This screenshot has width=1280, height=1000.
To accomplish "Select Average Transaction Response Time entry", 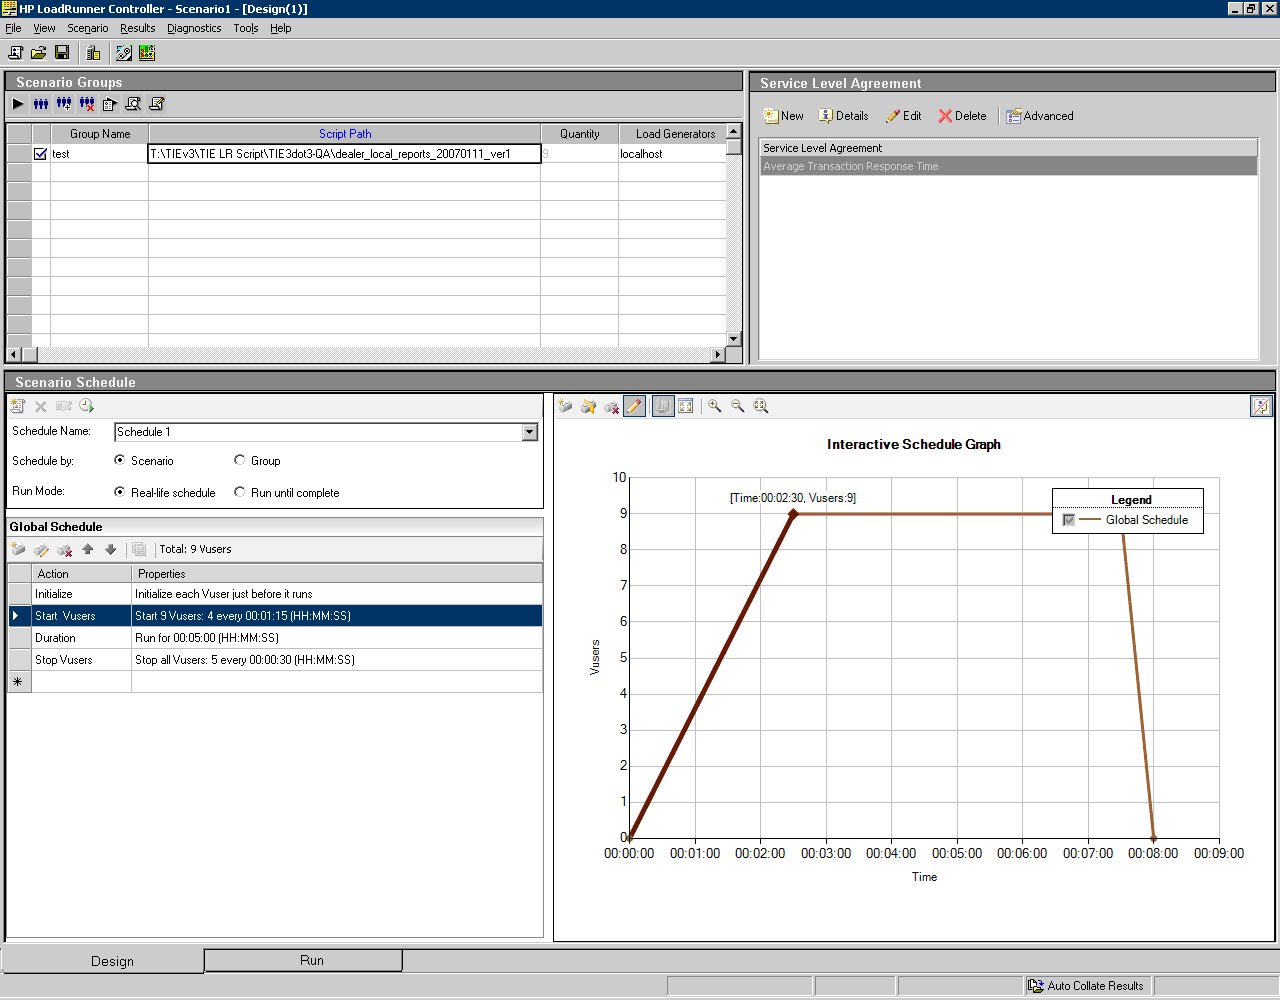I will point(1008,166).
